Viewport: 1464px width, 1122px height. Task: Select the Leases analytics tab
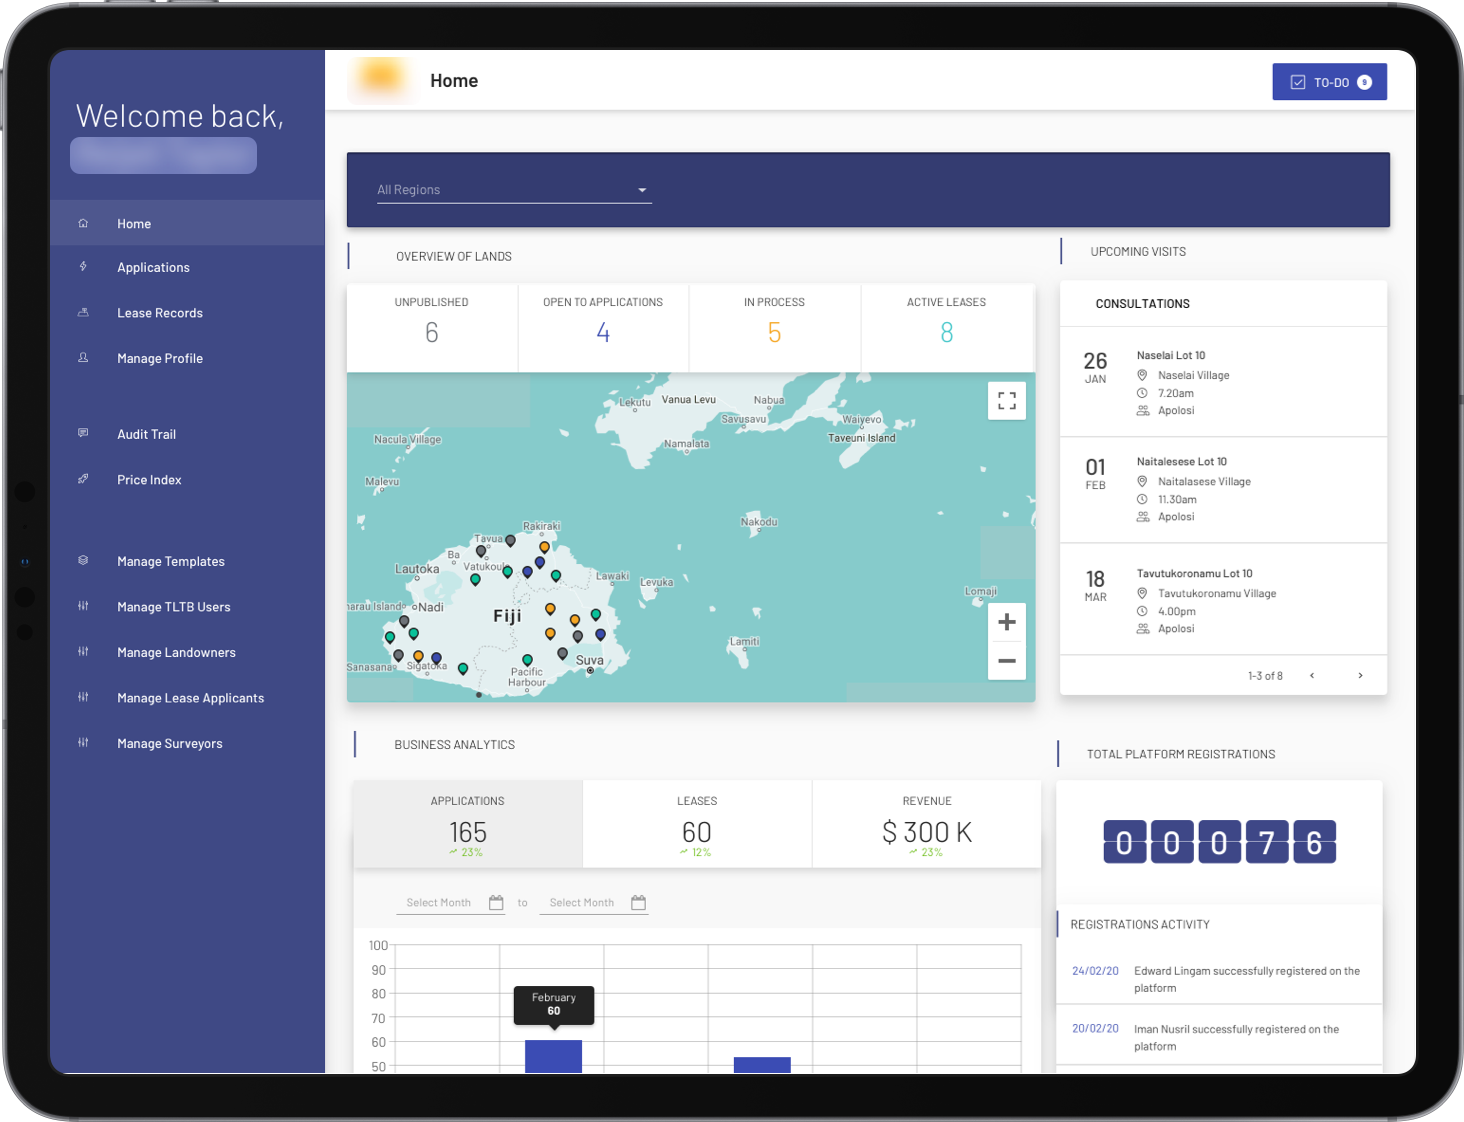point(697,824)
